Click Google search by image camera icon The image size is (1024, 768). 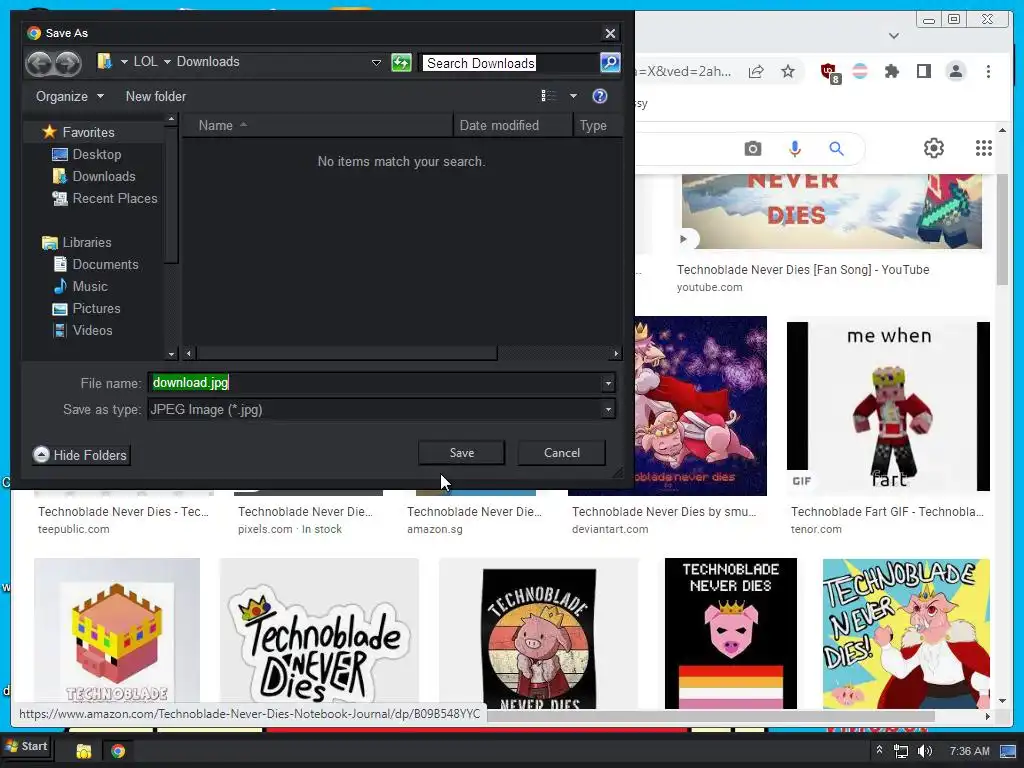point(752,149)
